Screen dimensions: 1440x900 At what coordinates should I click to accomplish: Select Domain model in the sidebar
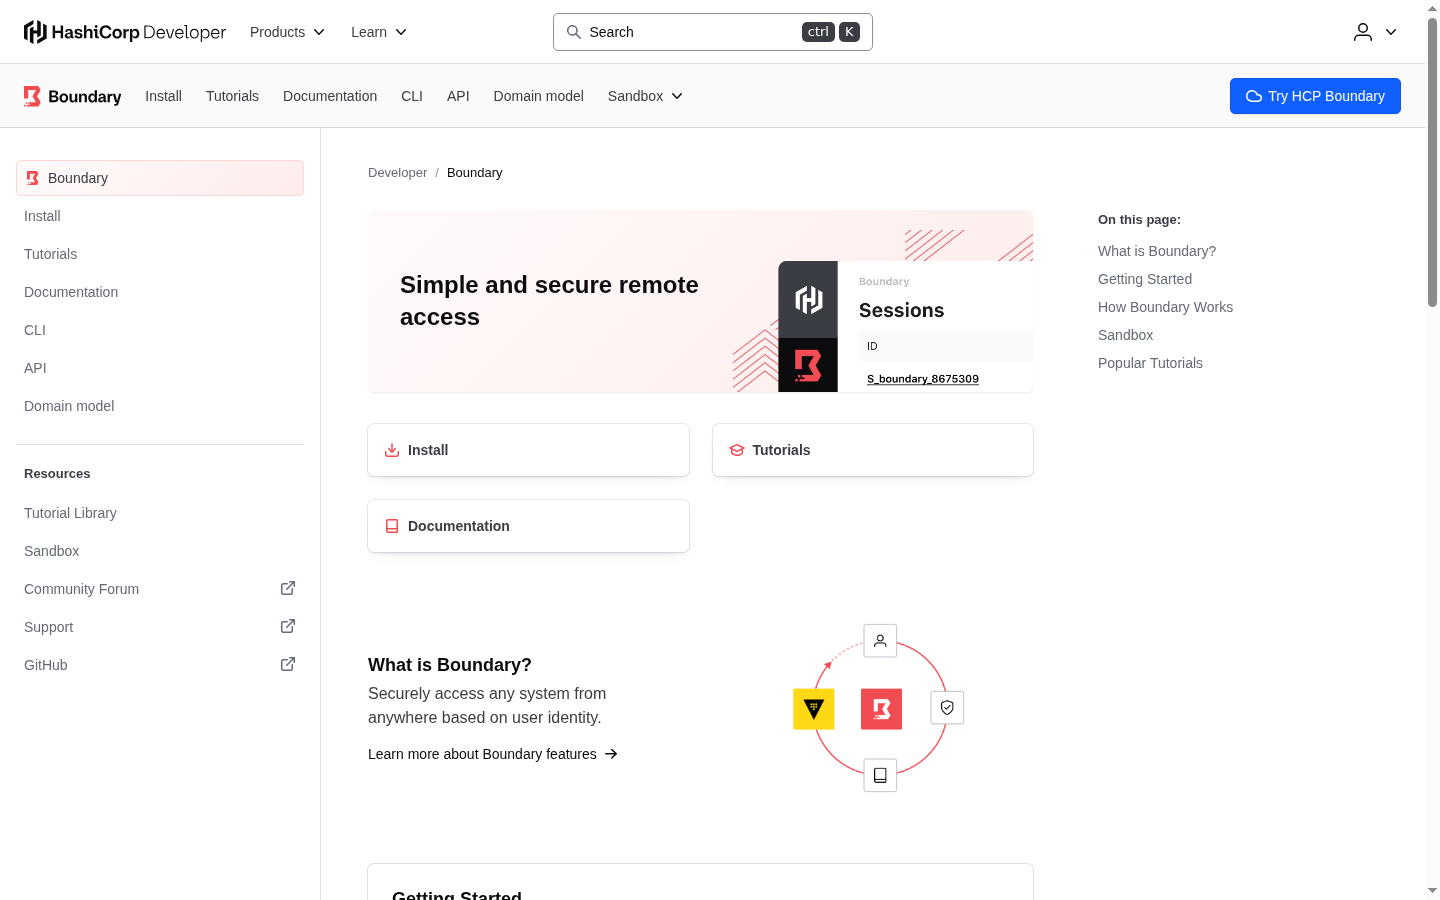(x=160, y=406)
